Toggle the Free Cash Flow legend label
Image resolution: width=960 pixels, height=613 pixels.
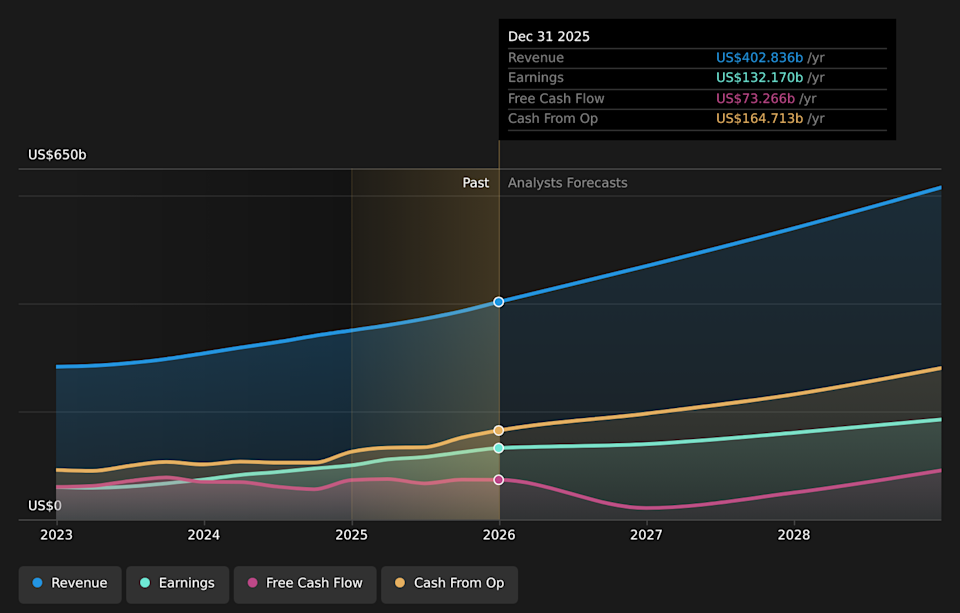(314, 583)
